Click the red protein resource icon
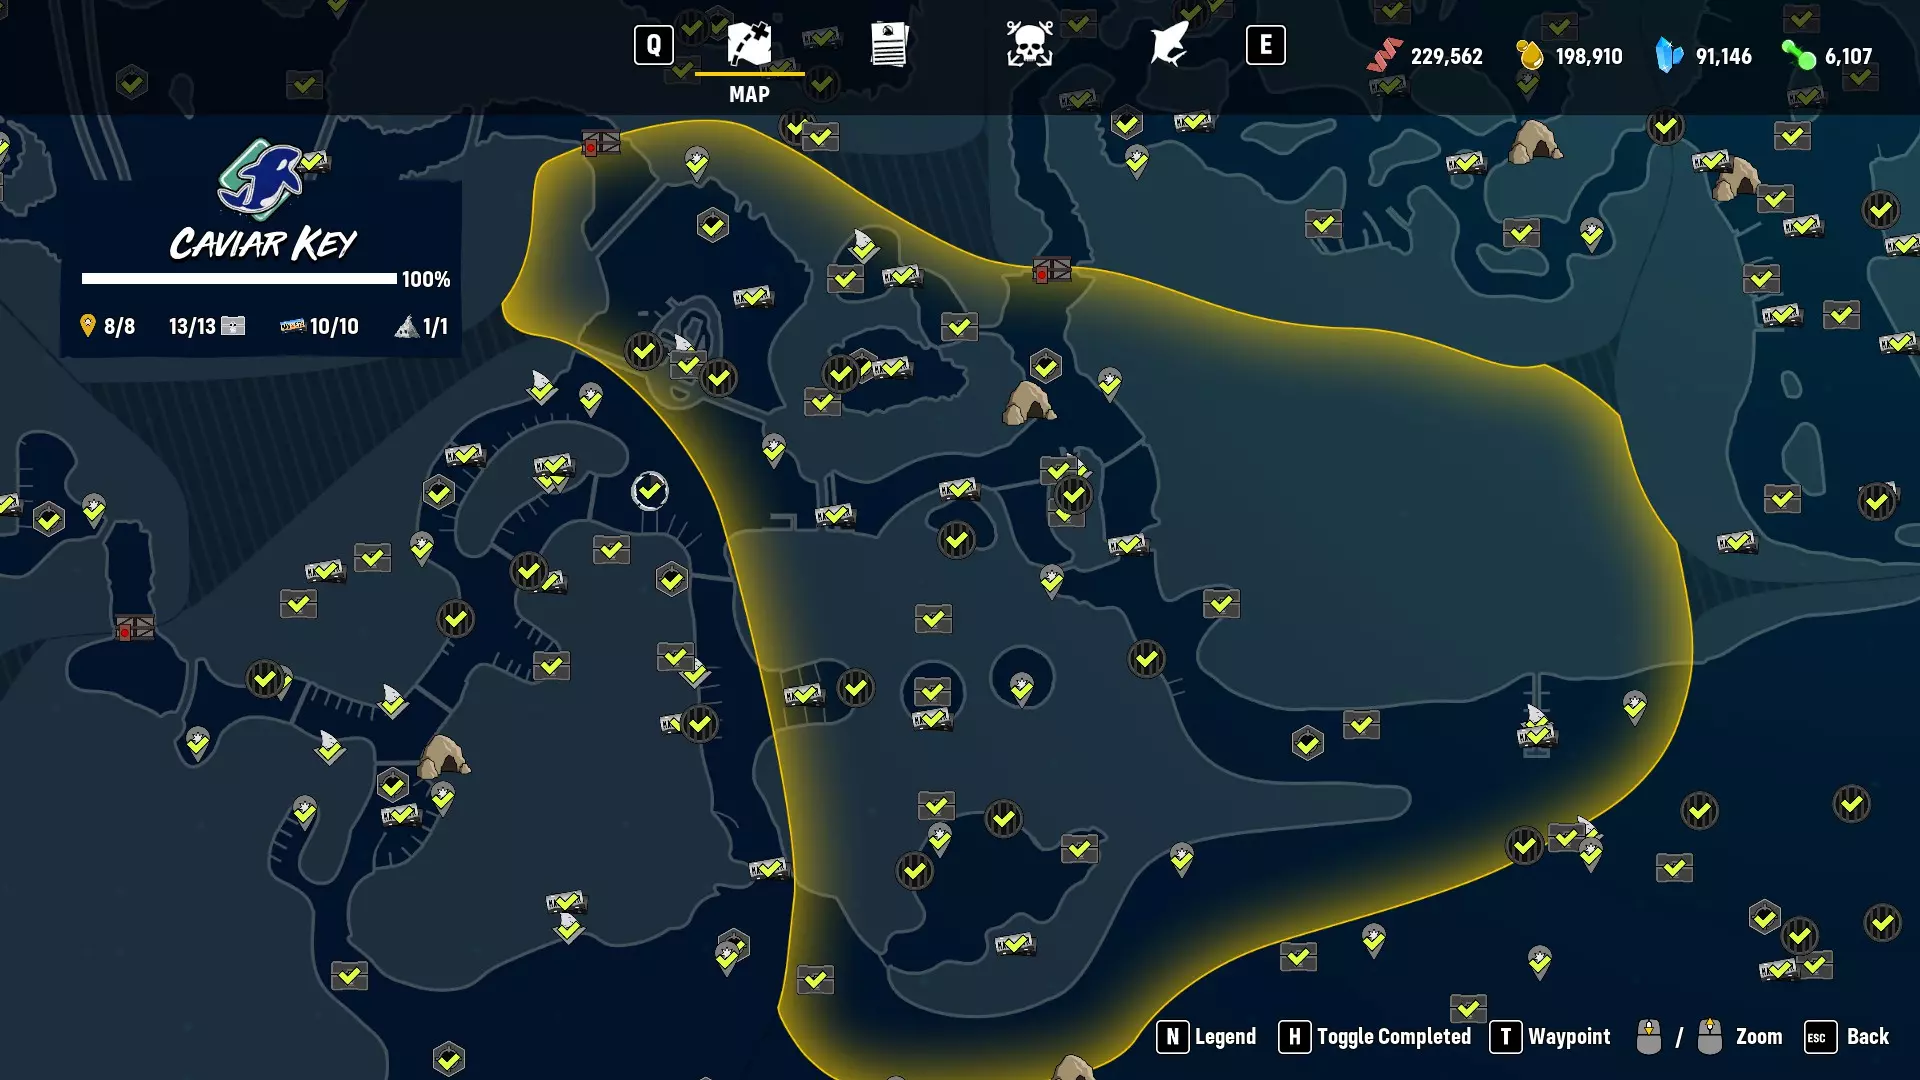Screen dimensions: 1920x1080 1384,56
